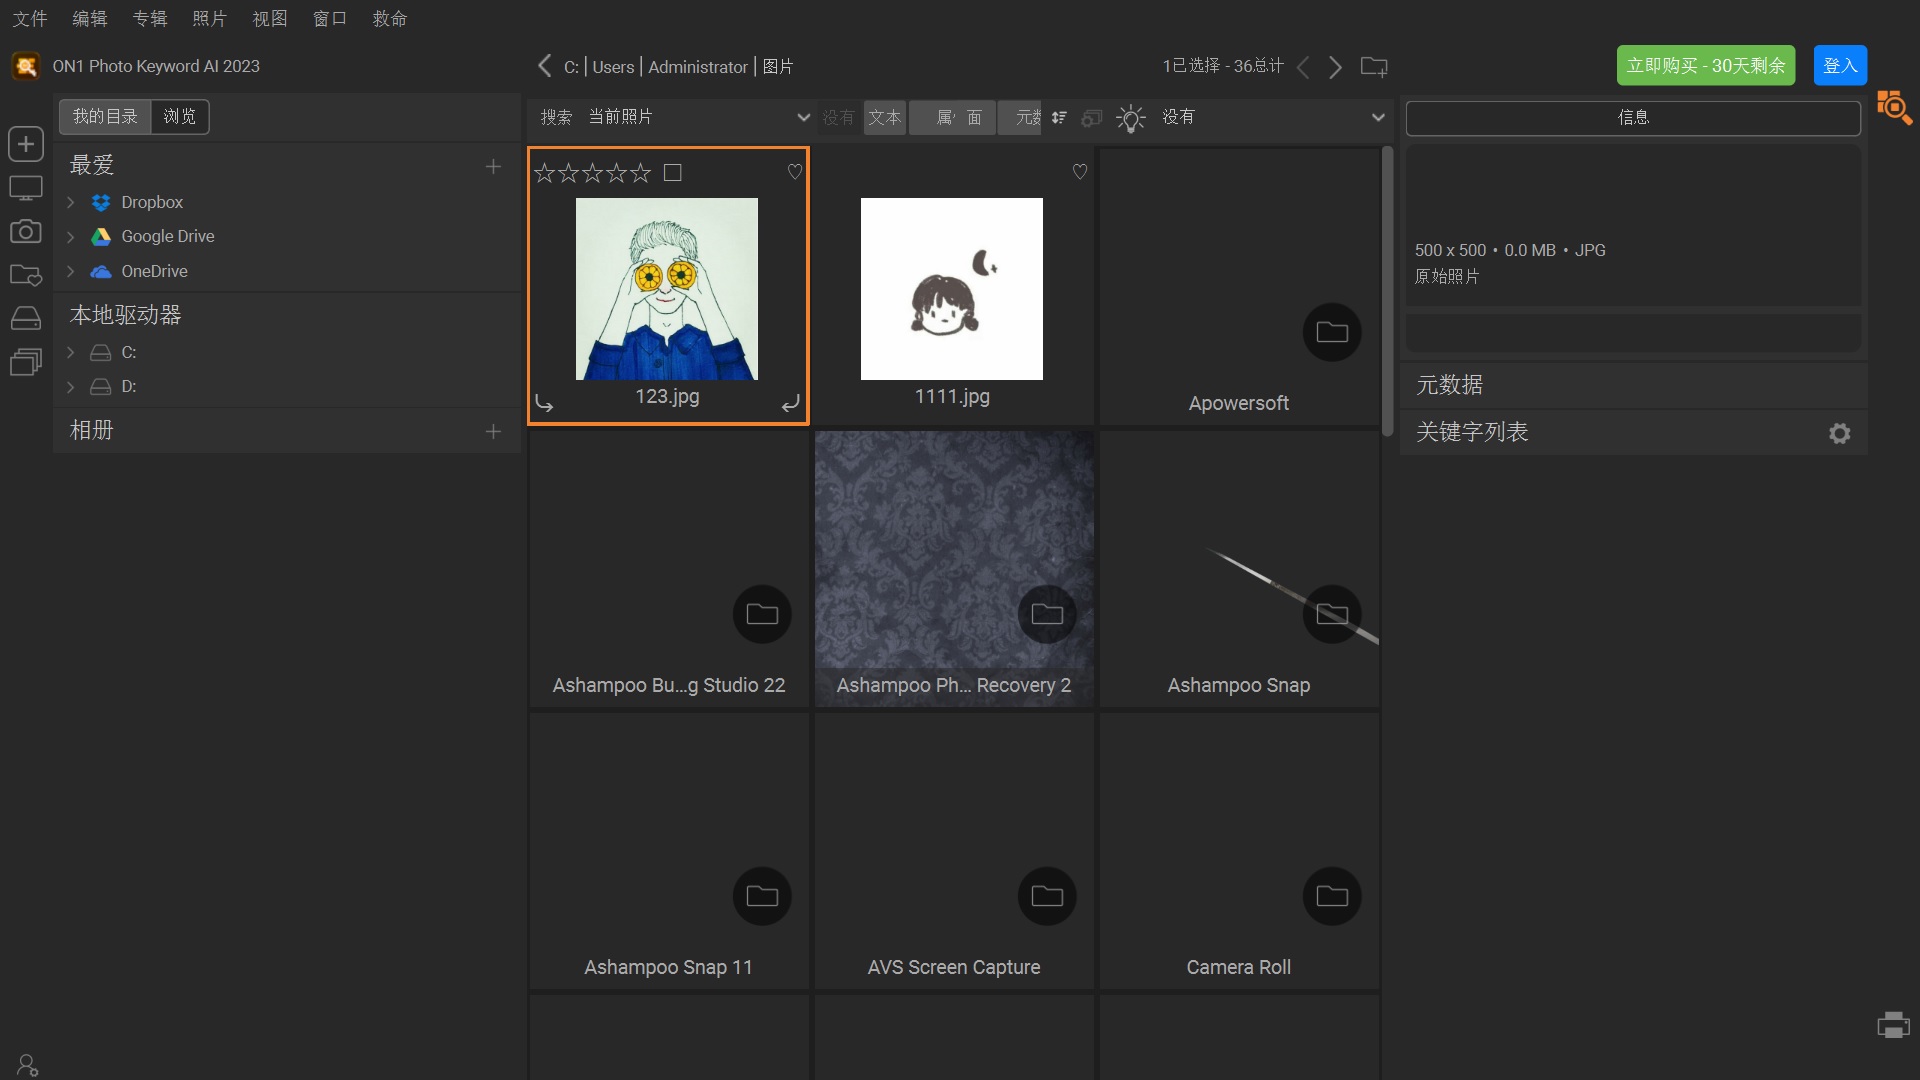Set three star rating on 123.jpg
Screen dimensions: 1920x1080
coord(592,173)
